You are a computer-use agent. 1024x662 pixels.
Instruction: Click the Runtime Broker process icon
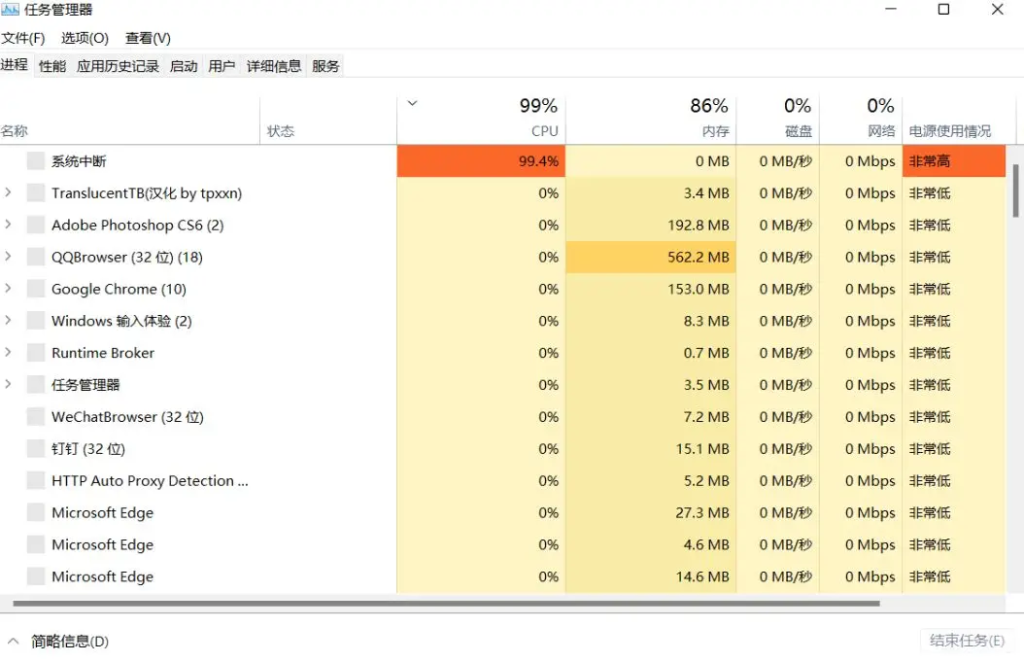click(x=35, y=353)
